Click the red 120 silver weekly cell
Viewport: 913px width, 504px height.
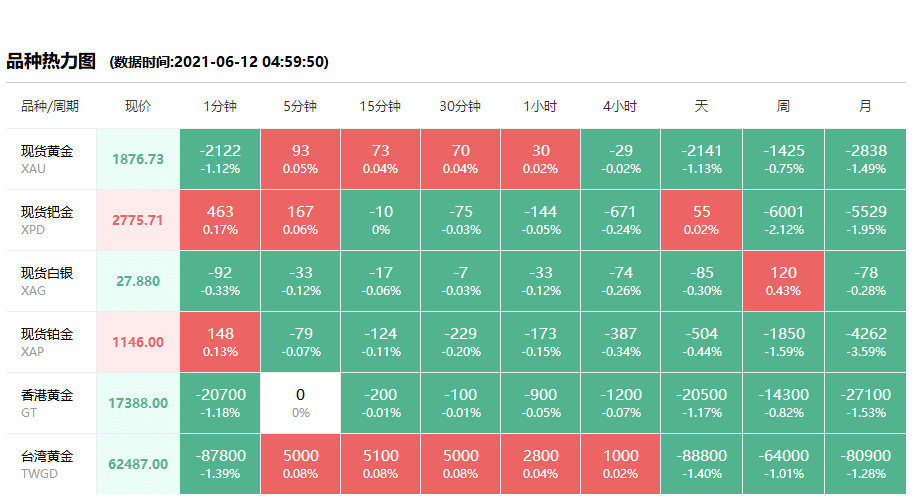[x=784, y=281]
